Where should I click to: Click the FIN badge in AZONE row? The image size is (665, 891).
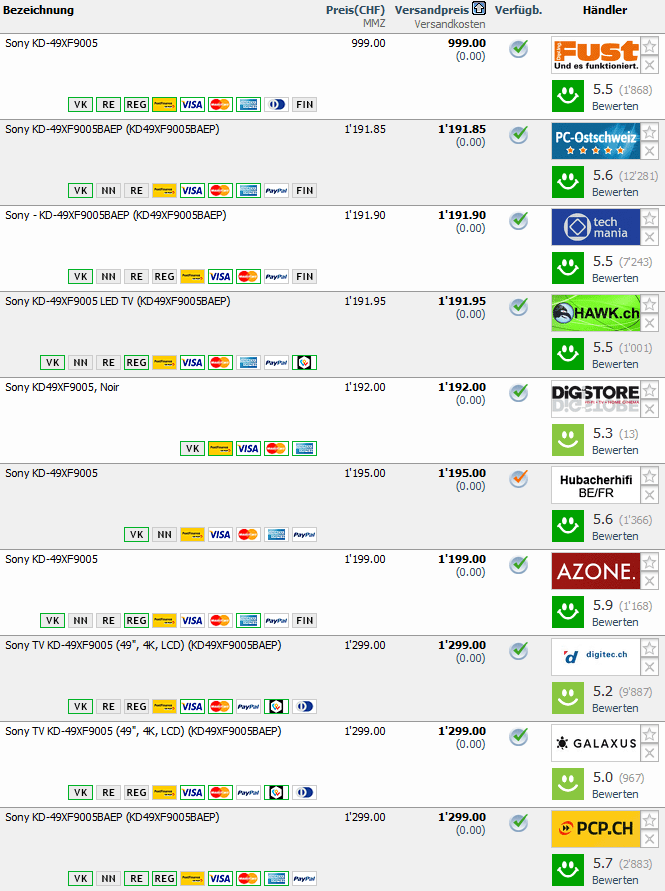pyautogui.click(x=304, y=621)
